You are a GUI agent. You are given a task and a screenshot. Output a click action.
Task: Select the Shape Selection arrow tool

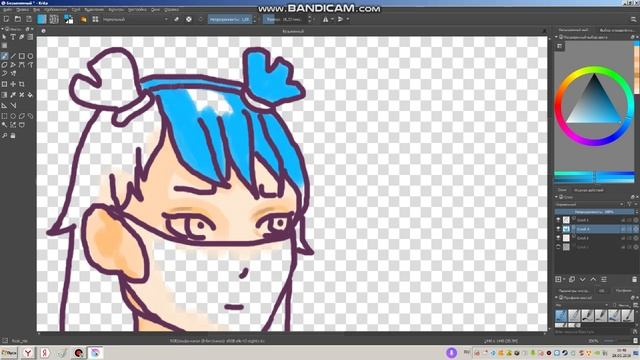click(4, 37)
